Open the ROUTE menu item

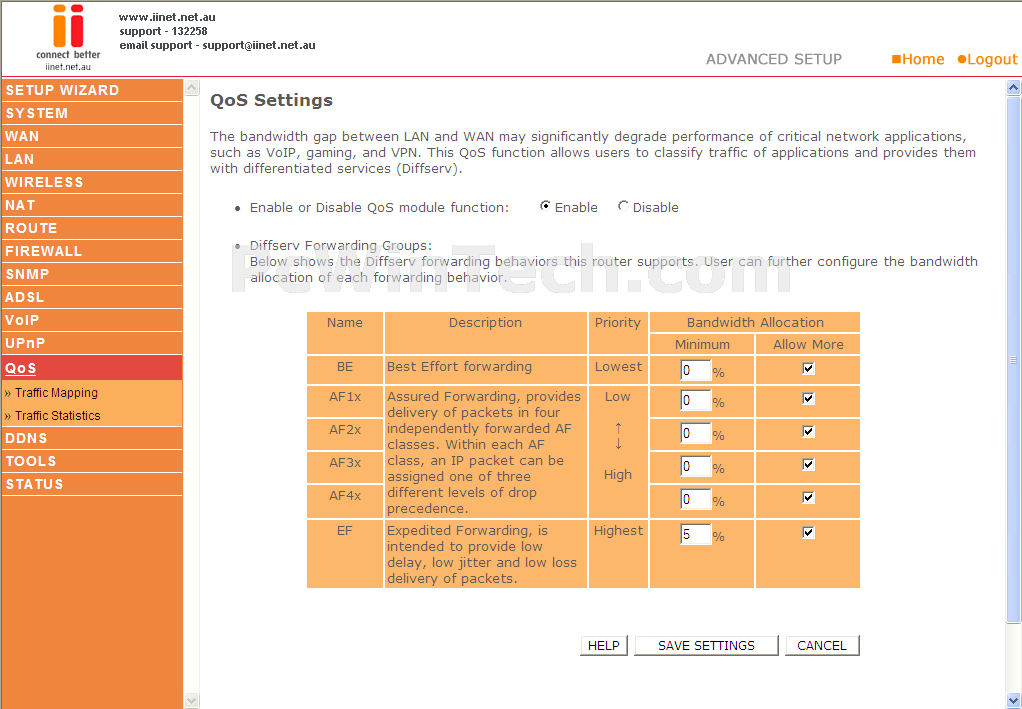[92, 228]
